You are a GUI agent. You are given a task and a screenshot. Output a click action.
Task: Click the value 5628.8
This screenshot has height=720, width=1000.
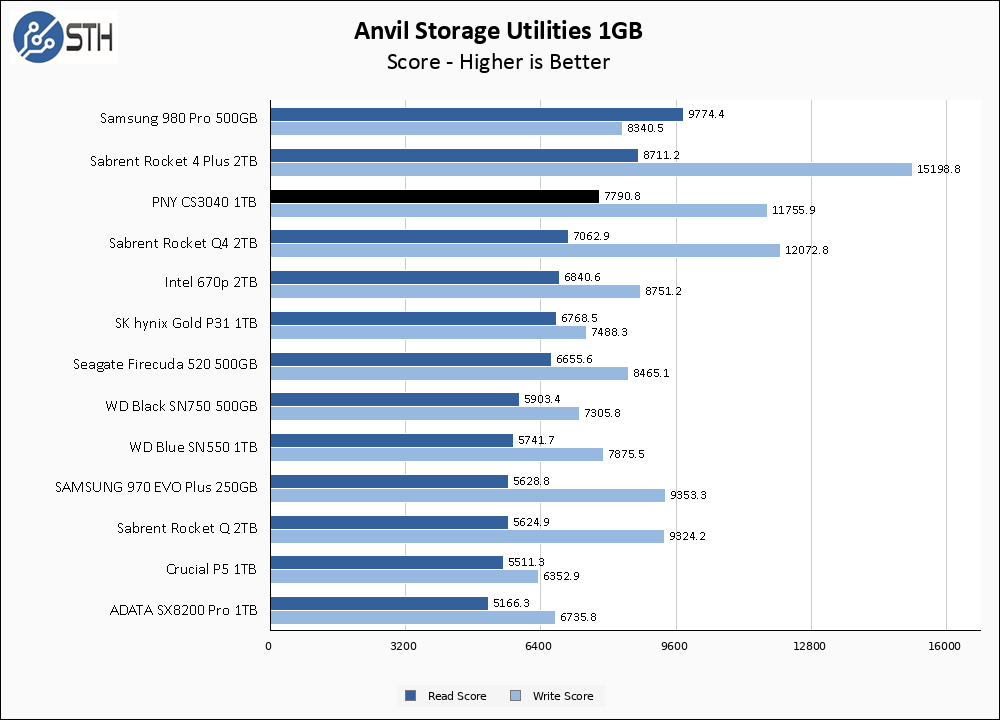pos(531,481)
